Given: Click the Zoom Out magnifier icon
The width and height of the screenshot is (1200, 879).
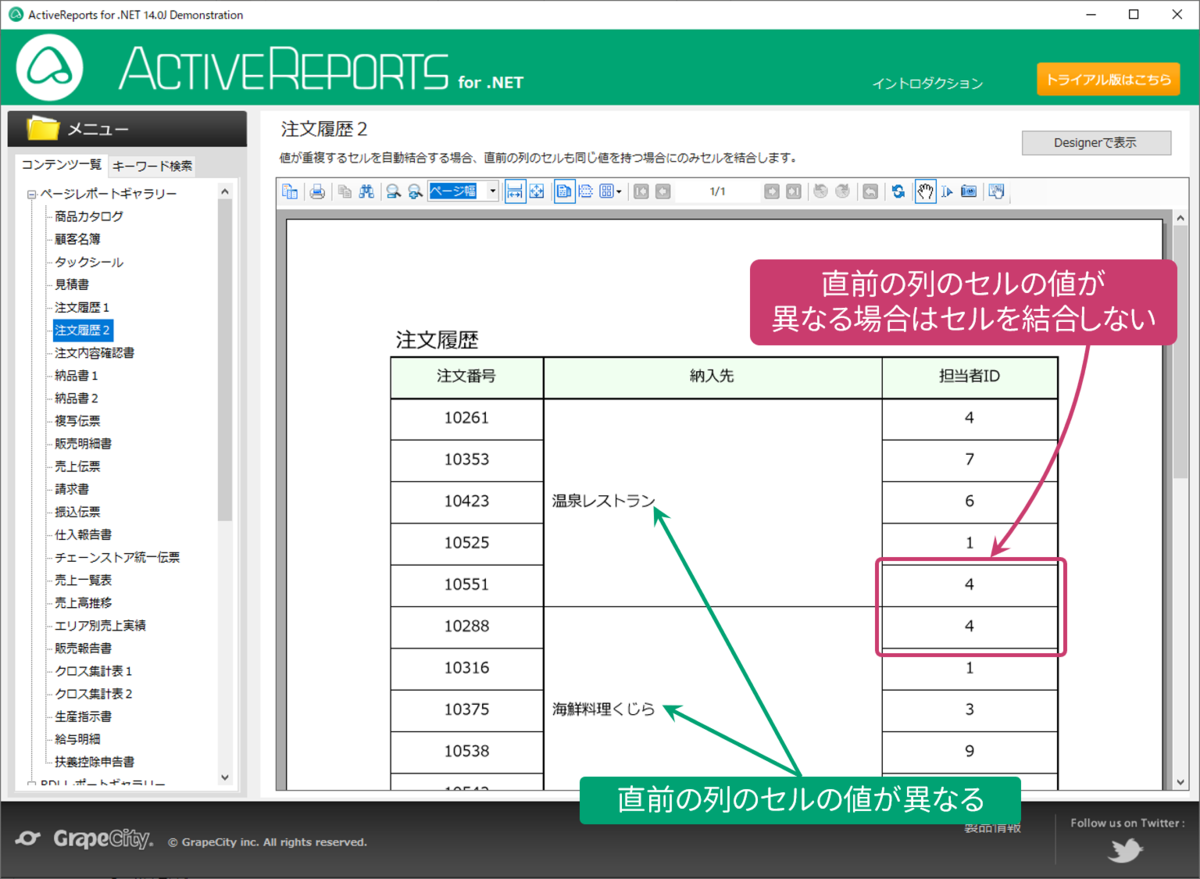Looking at the screenshot, I should 393,191.
